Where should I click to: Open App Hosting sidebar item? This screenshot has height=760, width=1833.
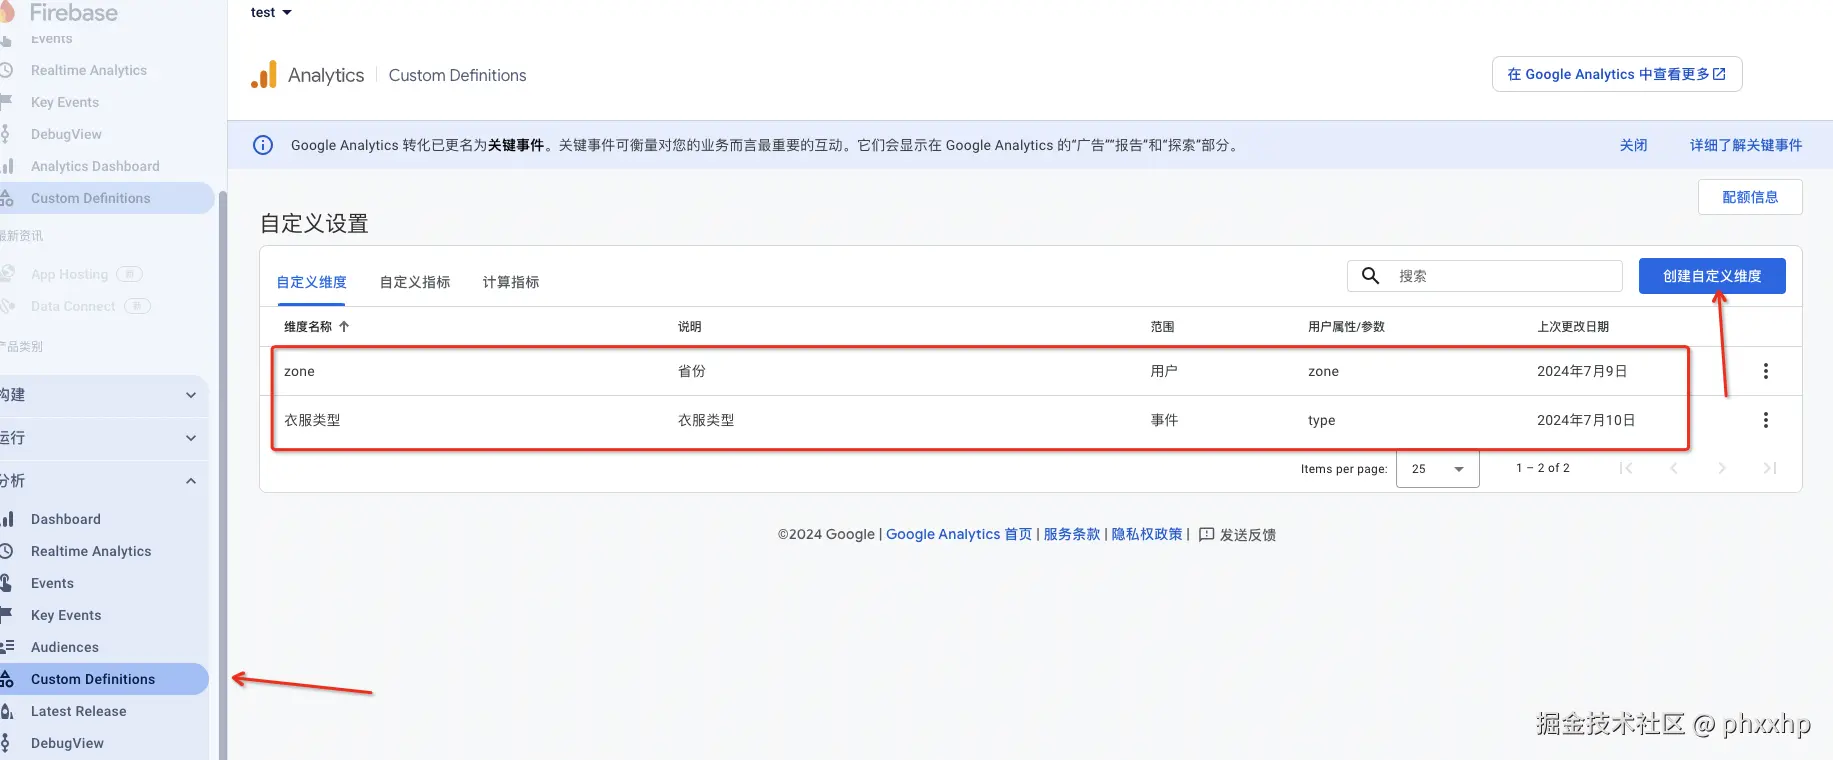point(69,274)
